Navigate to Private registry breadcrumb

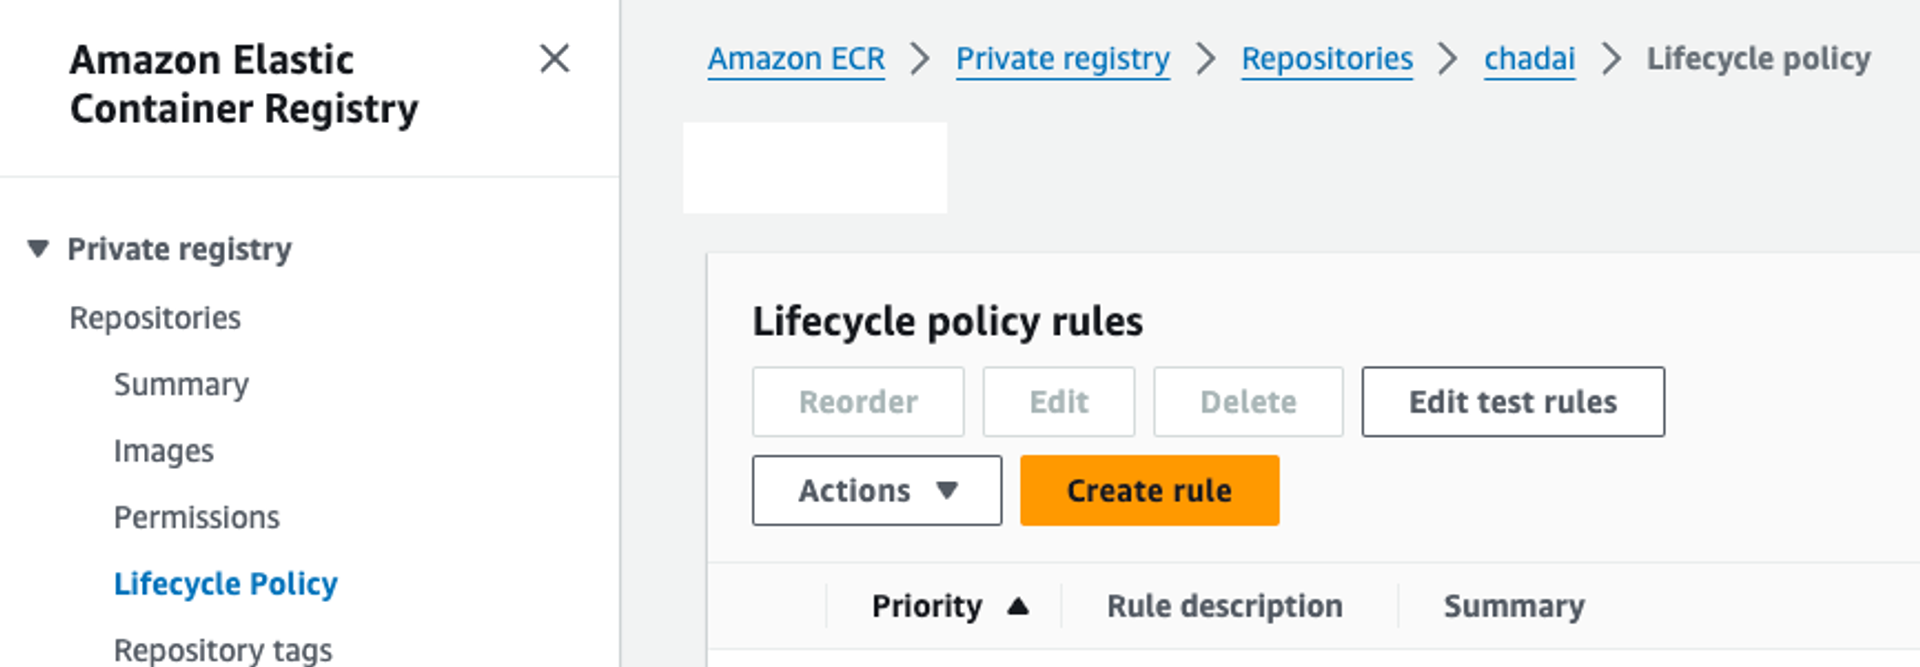point(1062,59)
